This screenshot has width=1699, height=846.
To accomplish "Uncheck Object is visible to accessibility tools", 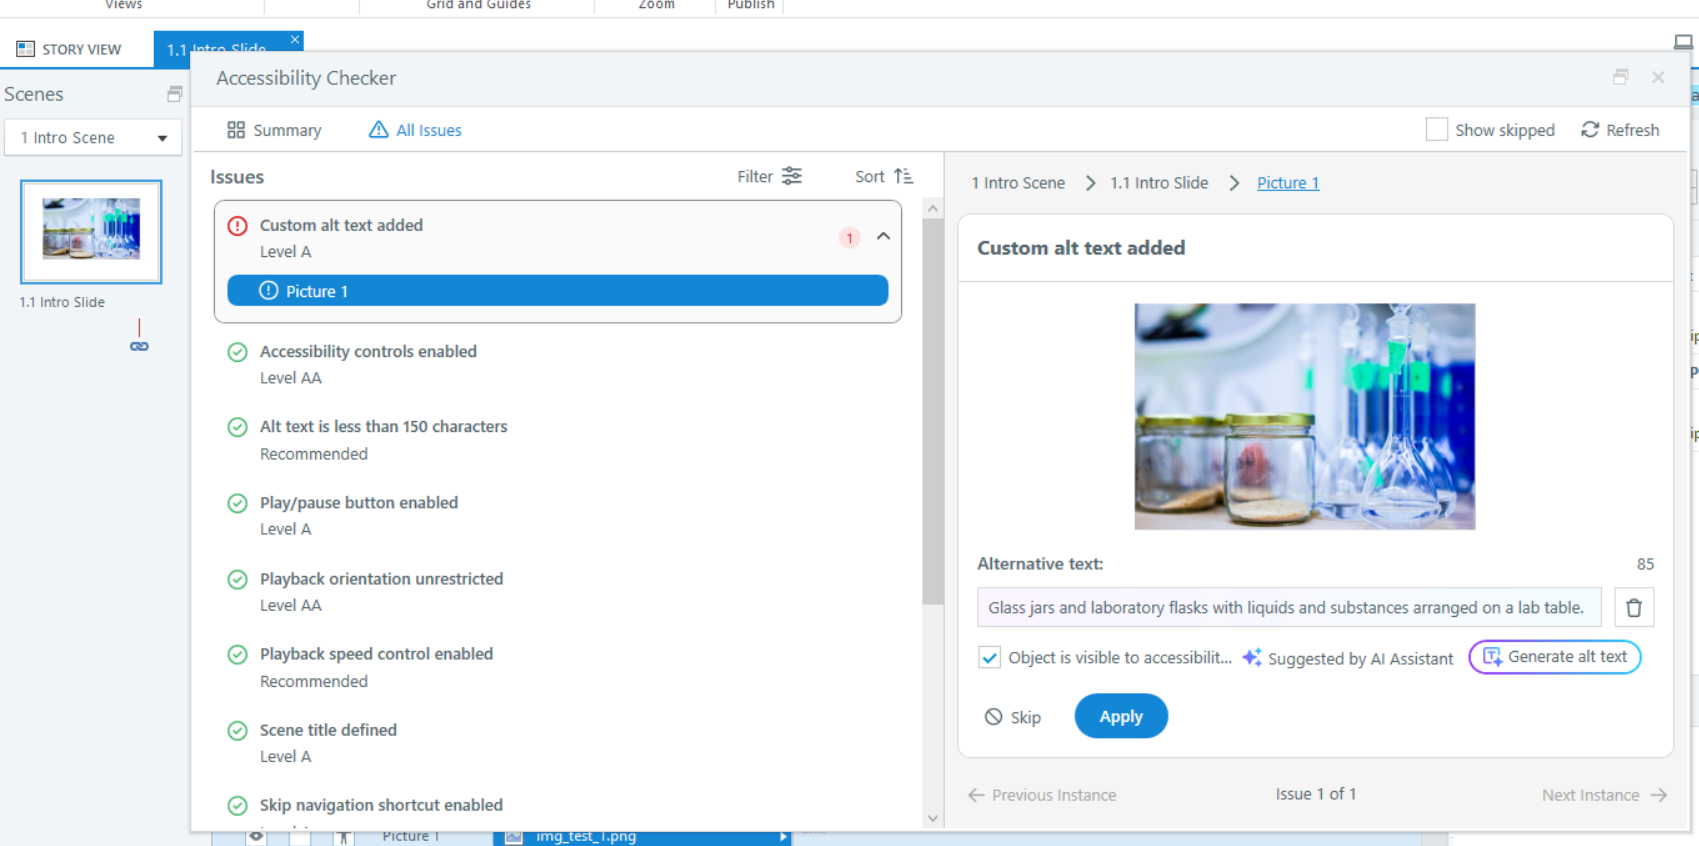I will [x=989, y=658].
